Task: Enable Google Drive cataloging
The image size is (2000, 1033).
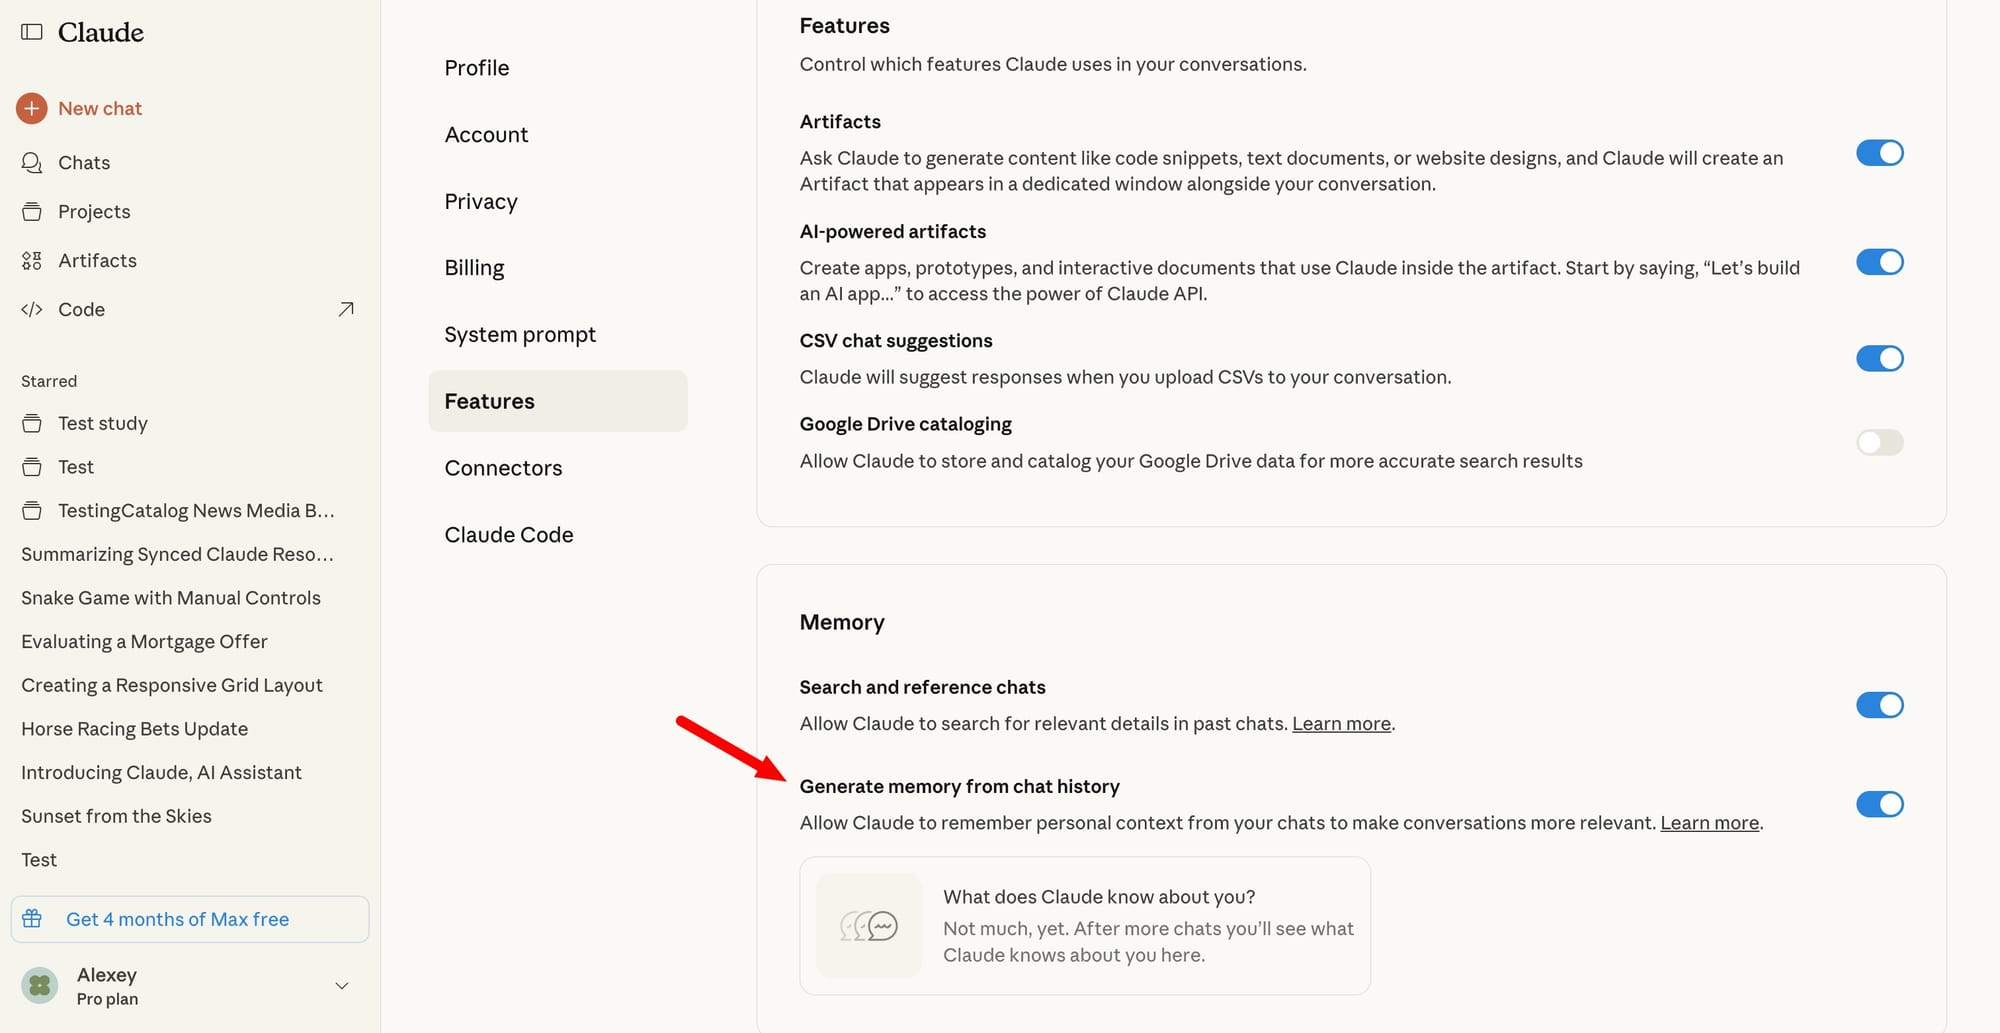Action: tap(1879, 442)
